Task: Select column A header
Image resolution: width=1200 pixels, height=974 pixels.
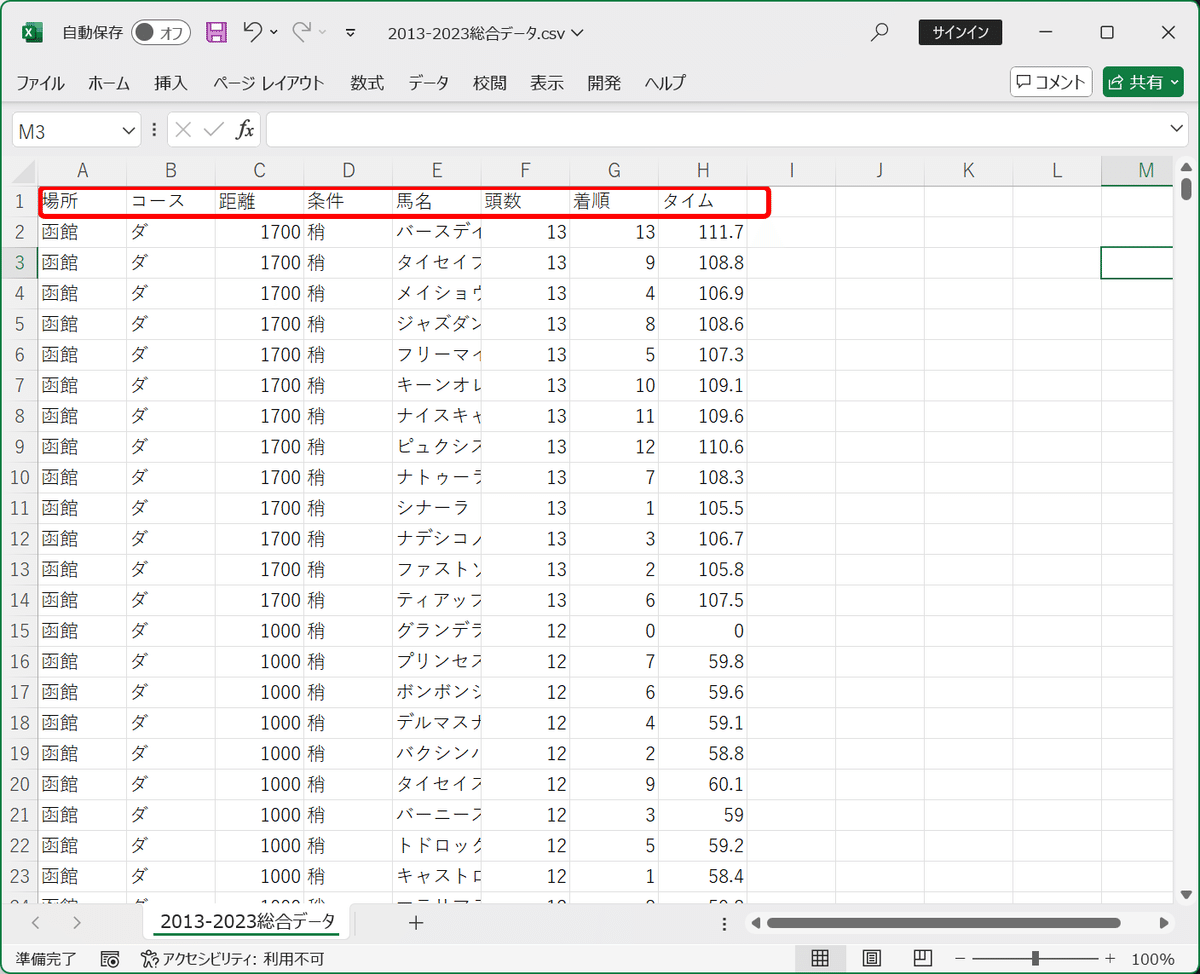Action: click(83, 170)
